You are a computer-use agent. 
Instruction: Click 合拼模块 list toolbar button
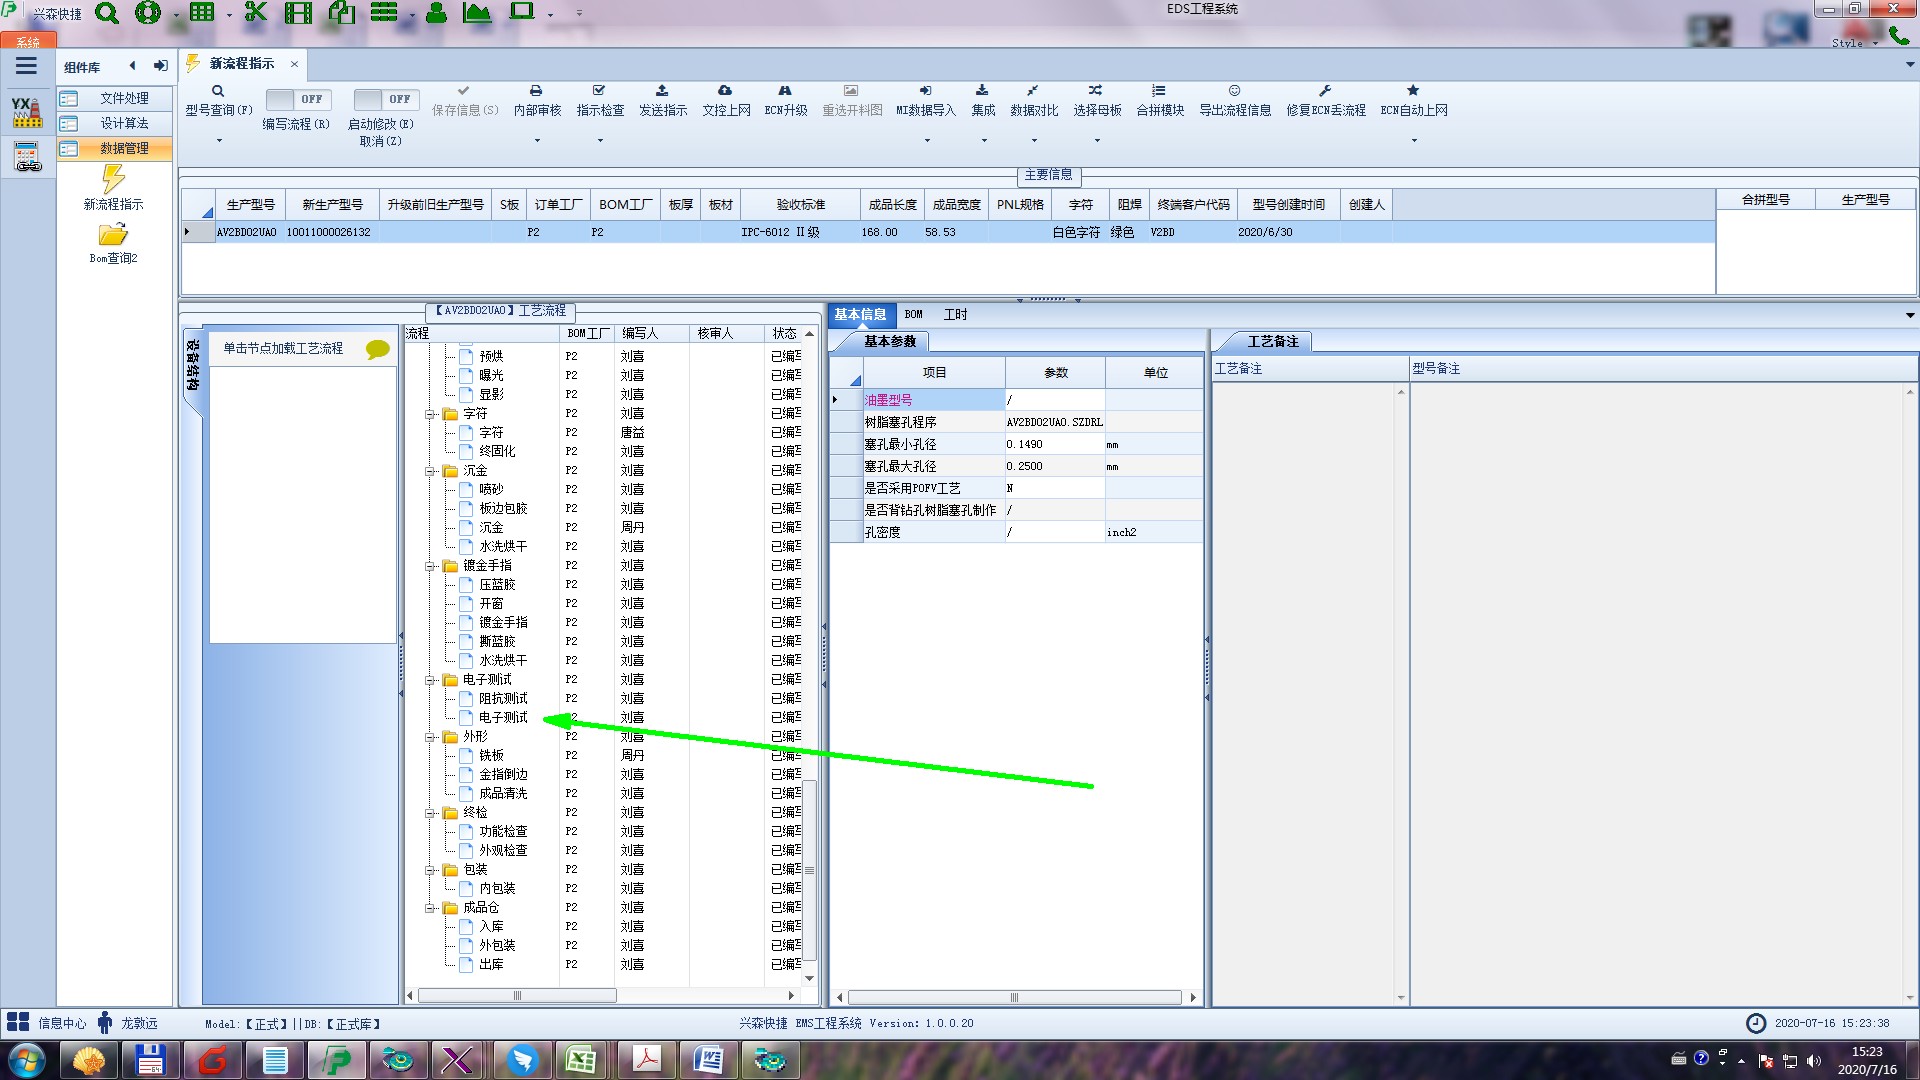(x=1160, y=101)
